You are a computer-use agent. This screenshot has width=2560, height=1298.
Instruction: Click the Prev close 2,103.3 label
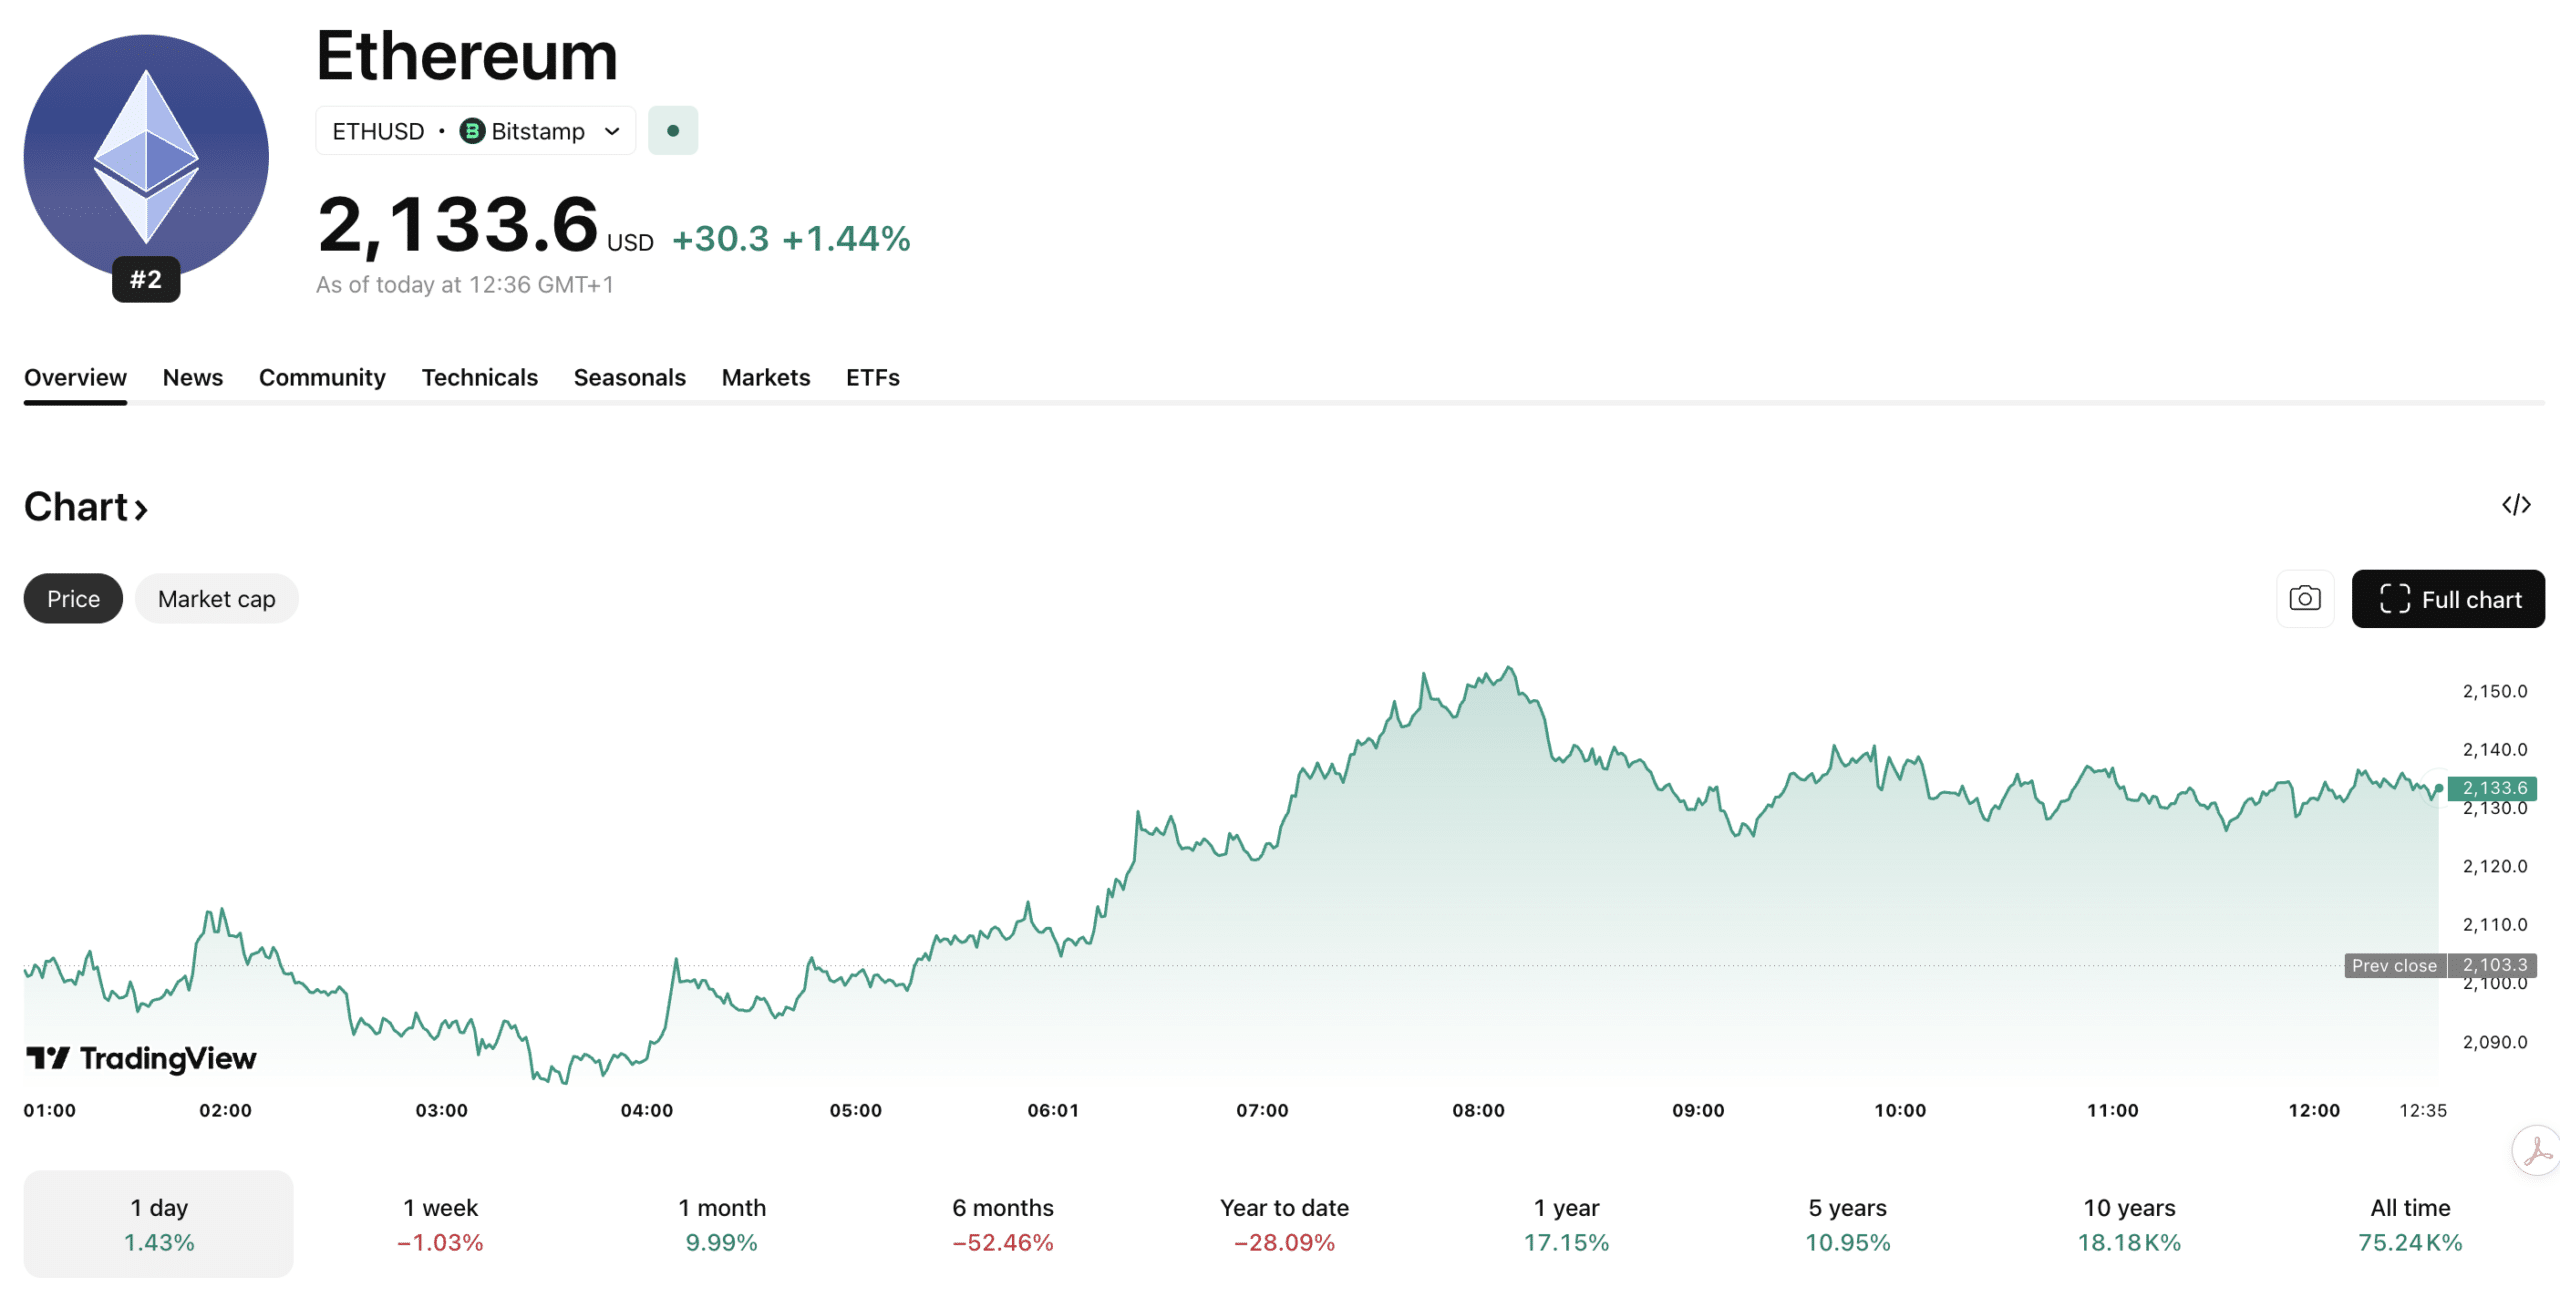click(x=2440, y=965)
